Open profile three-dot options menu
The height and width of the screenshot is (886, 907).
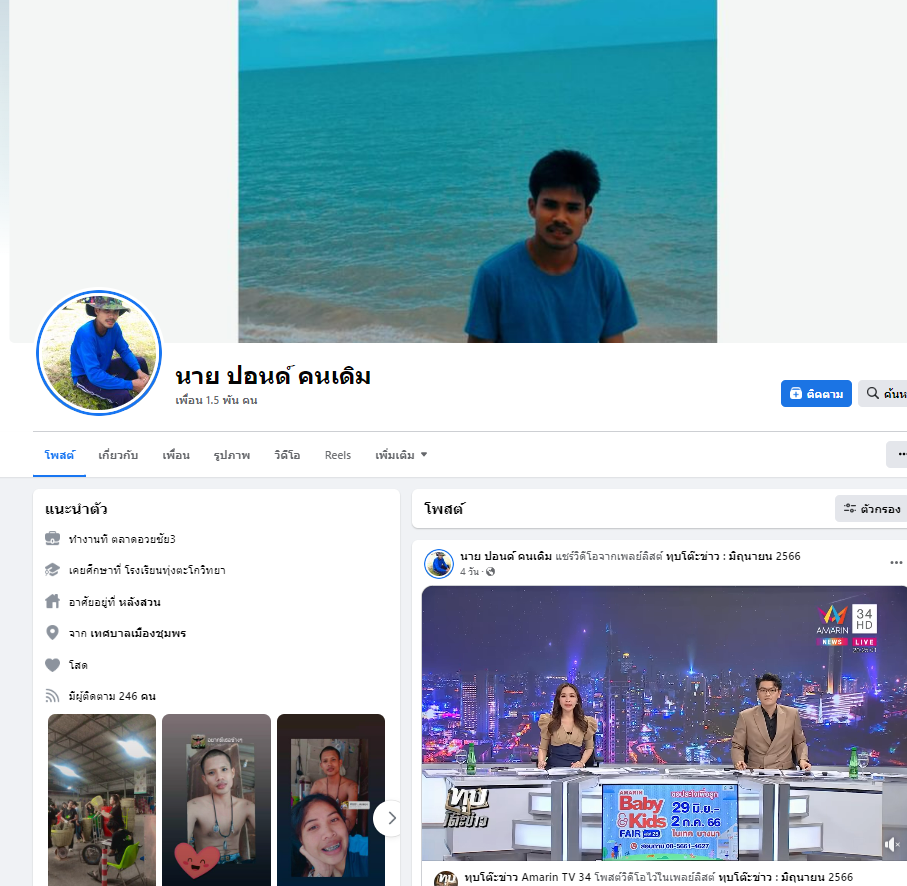pyautogui.click(x=898, y=455)
